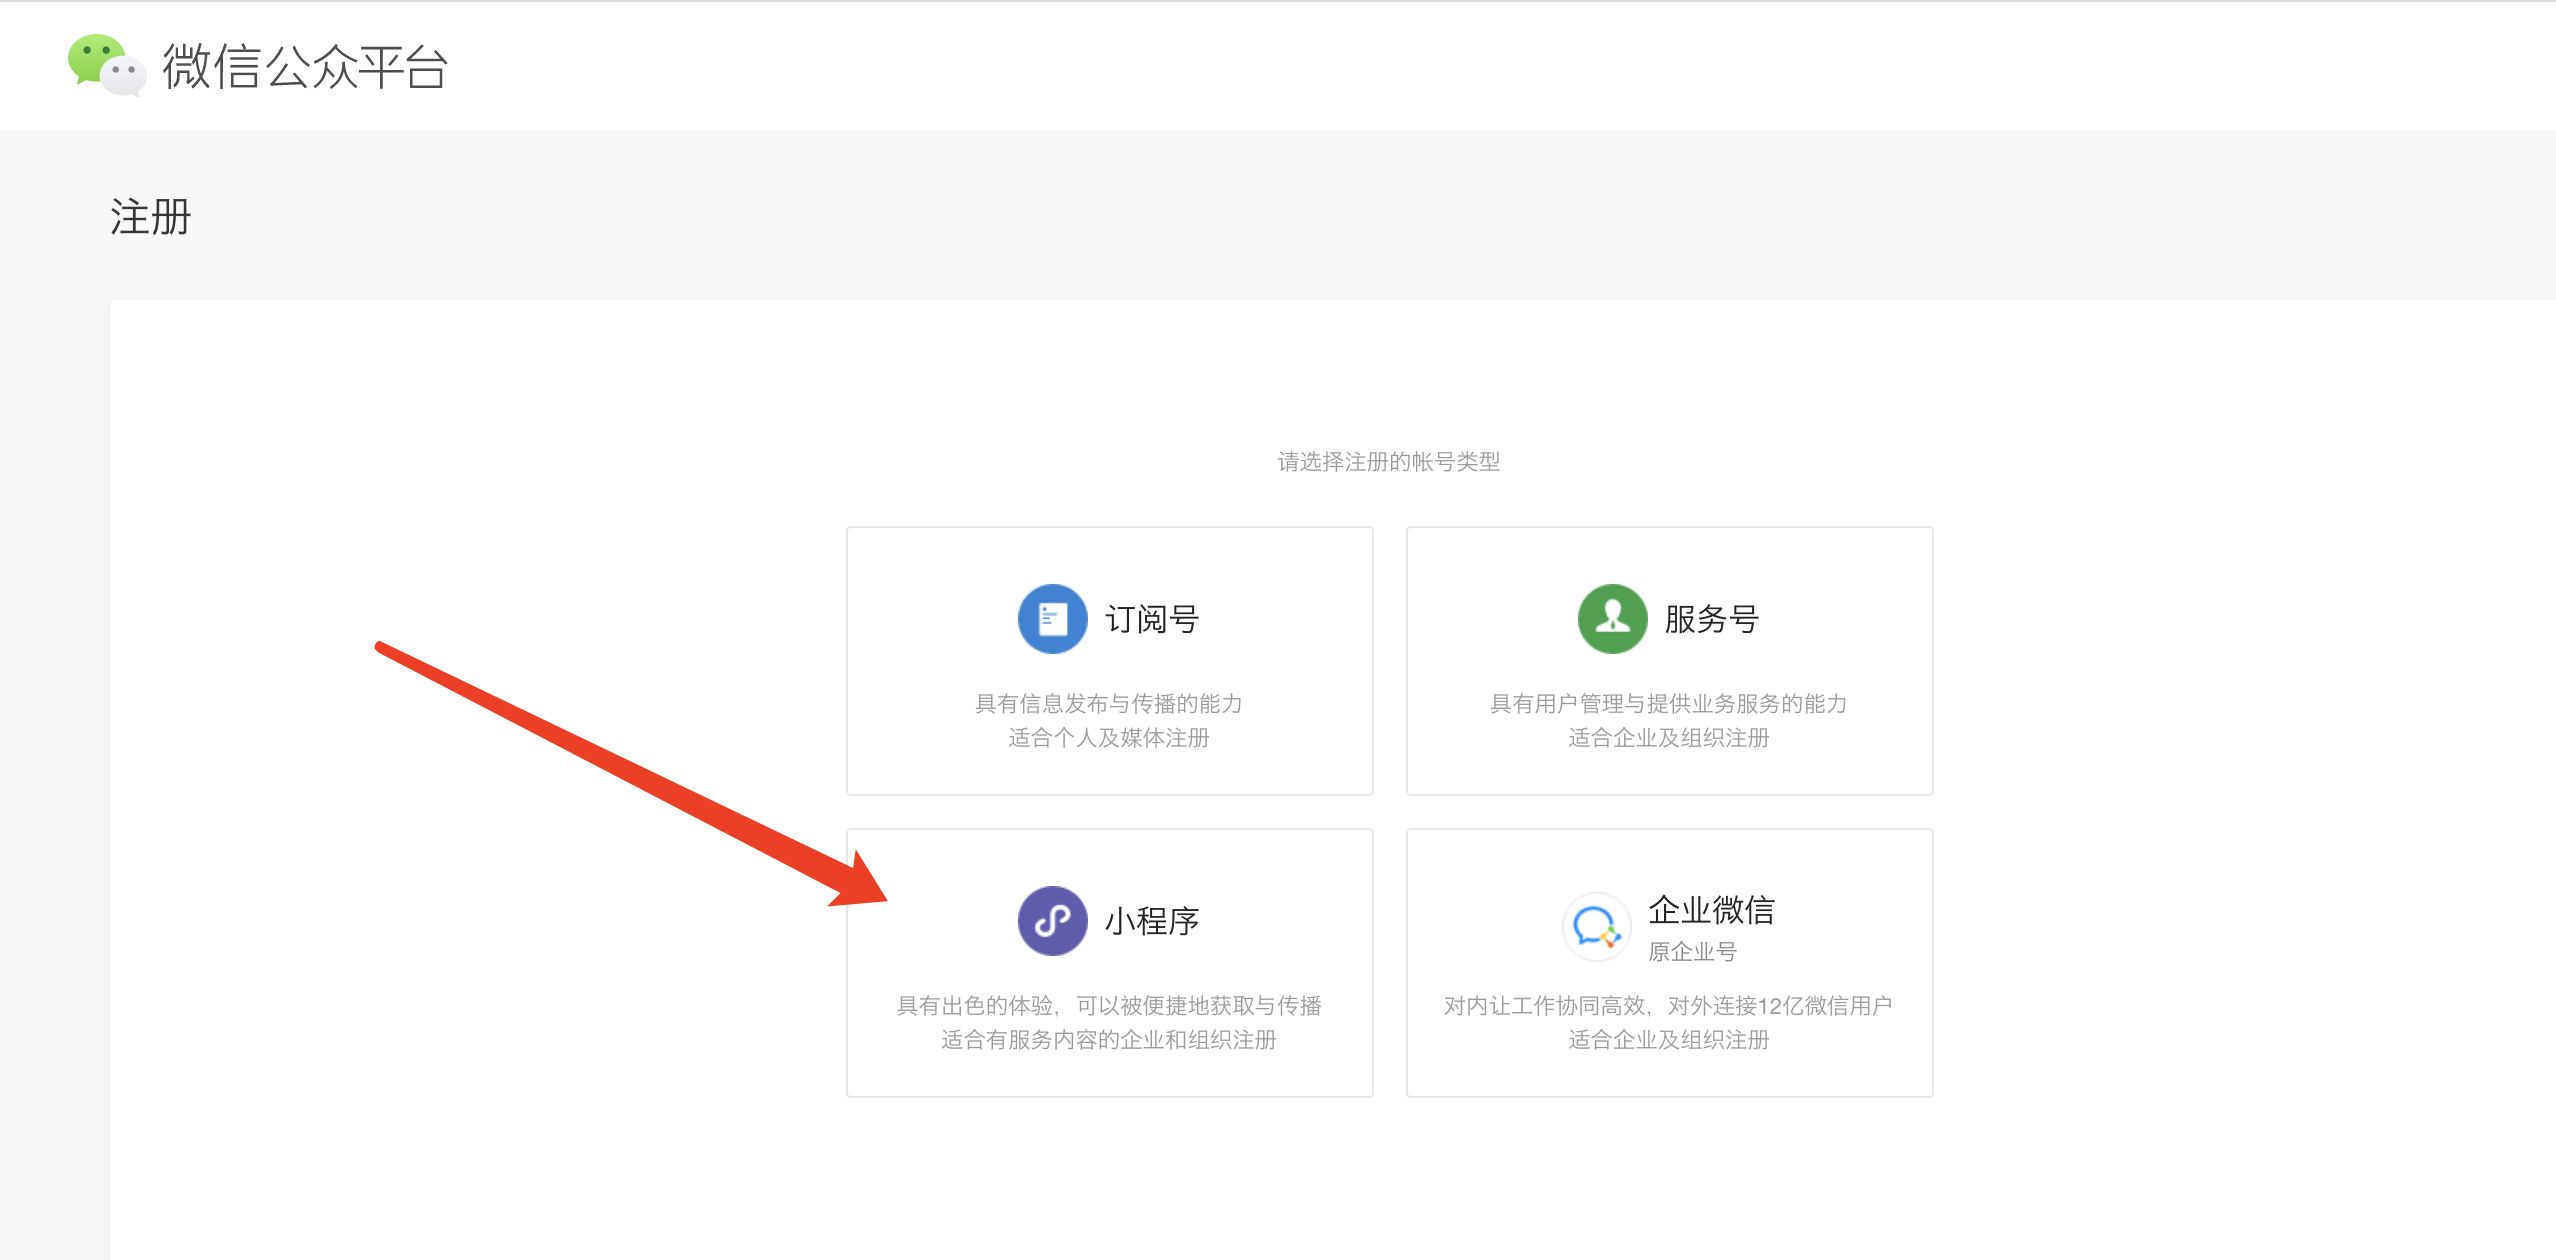This screenshot has height=1260, width=2556.
Task: Select the 订阅号 title text
Action: (x=1152, y=619)
